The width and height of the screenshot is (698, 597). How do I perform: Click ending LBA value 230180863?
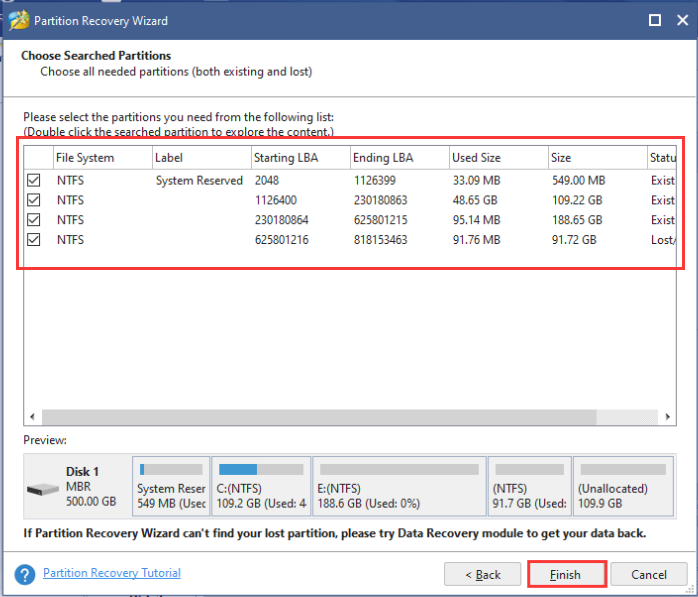pyautogui.click(x=380, y=200)
